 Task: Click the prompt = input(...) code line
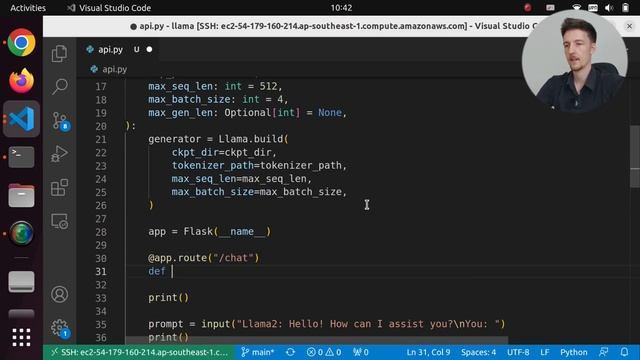click(x=327, y=324)
